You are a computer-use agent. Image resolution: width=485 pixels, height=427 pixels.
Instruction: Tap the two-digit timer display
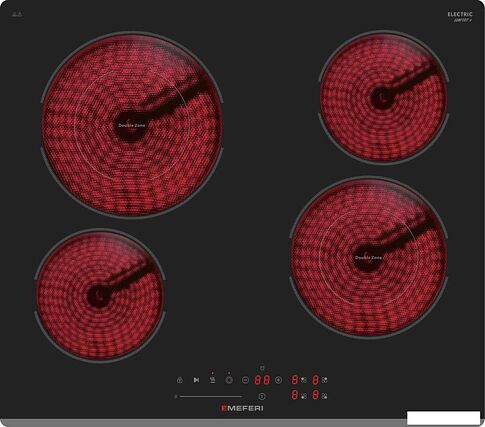tap(262, 380)
